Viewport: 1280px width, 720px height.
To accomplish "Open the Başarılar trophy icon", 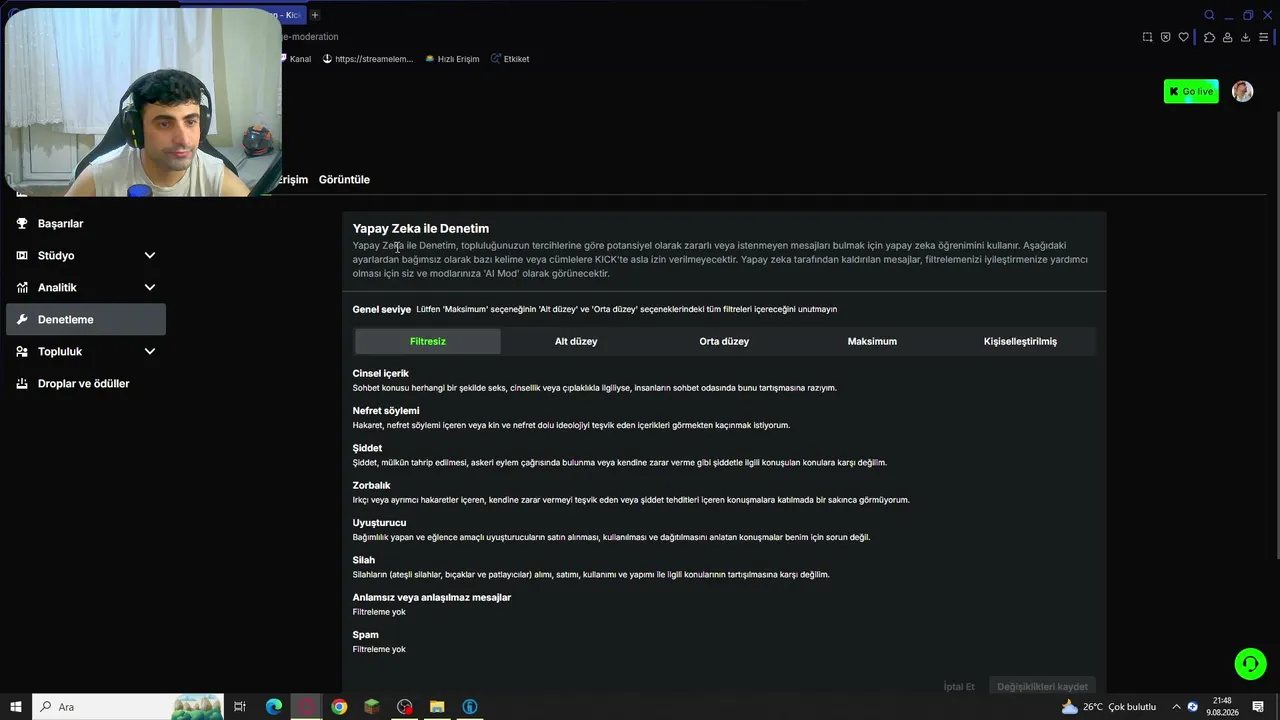I will click(x=22, y=224).
